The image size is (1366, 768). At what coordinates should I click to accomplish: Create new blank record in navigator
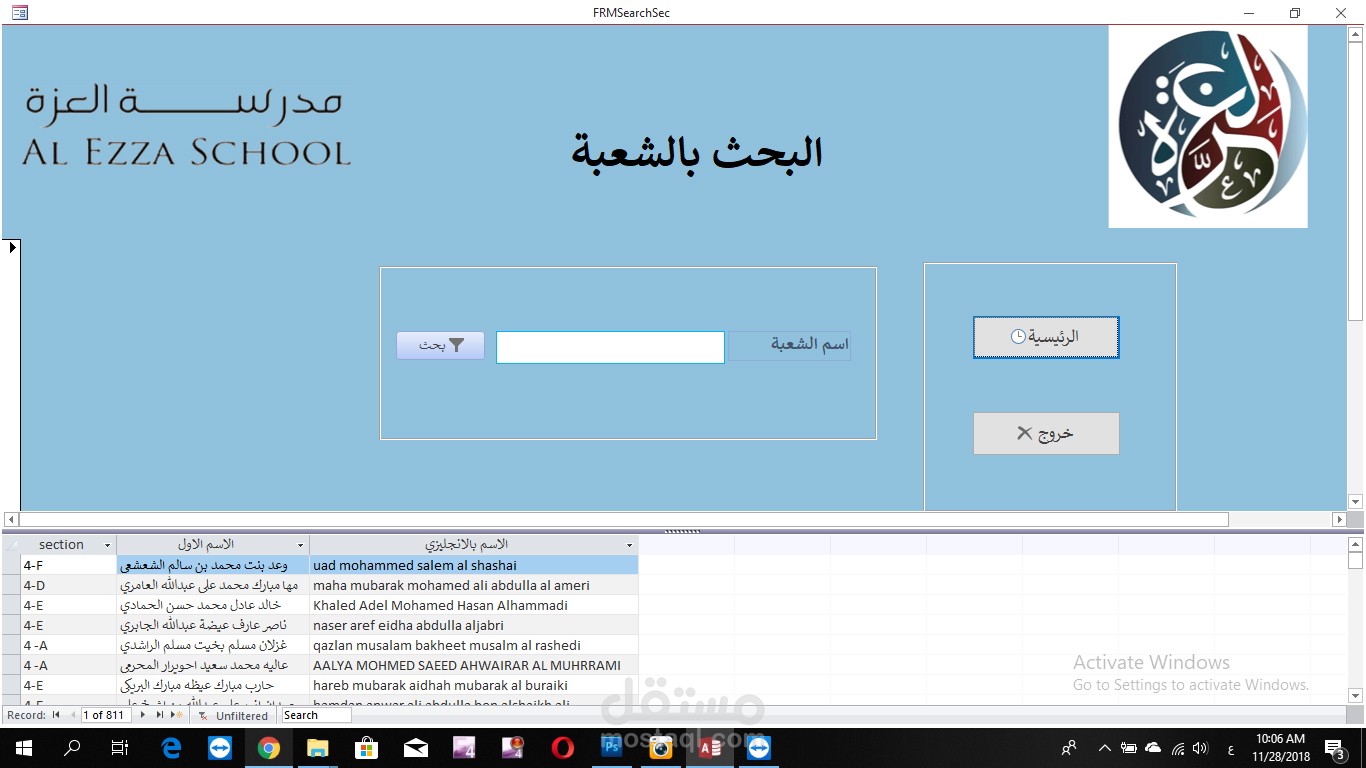pyautogui.click(x=178, y=715)
